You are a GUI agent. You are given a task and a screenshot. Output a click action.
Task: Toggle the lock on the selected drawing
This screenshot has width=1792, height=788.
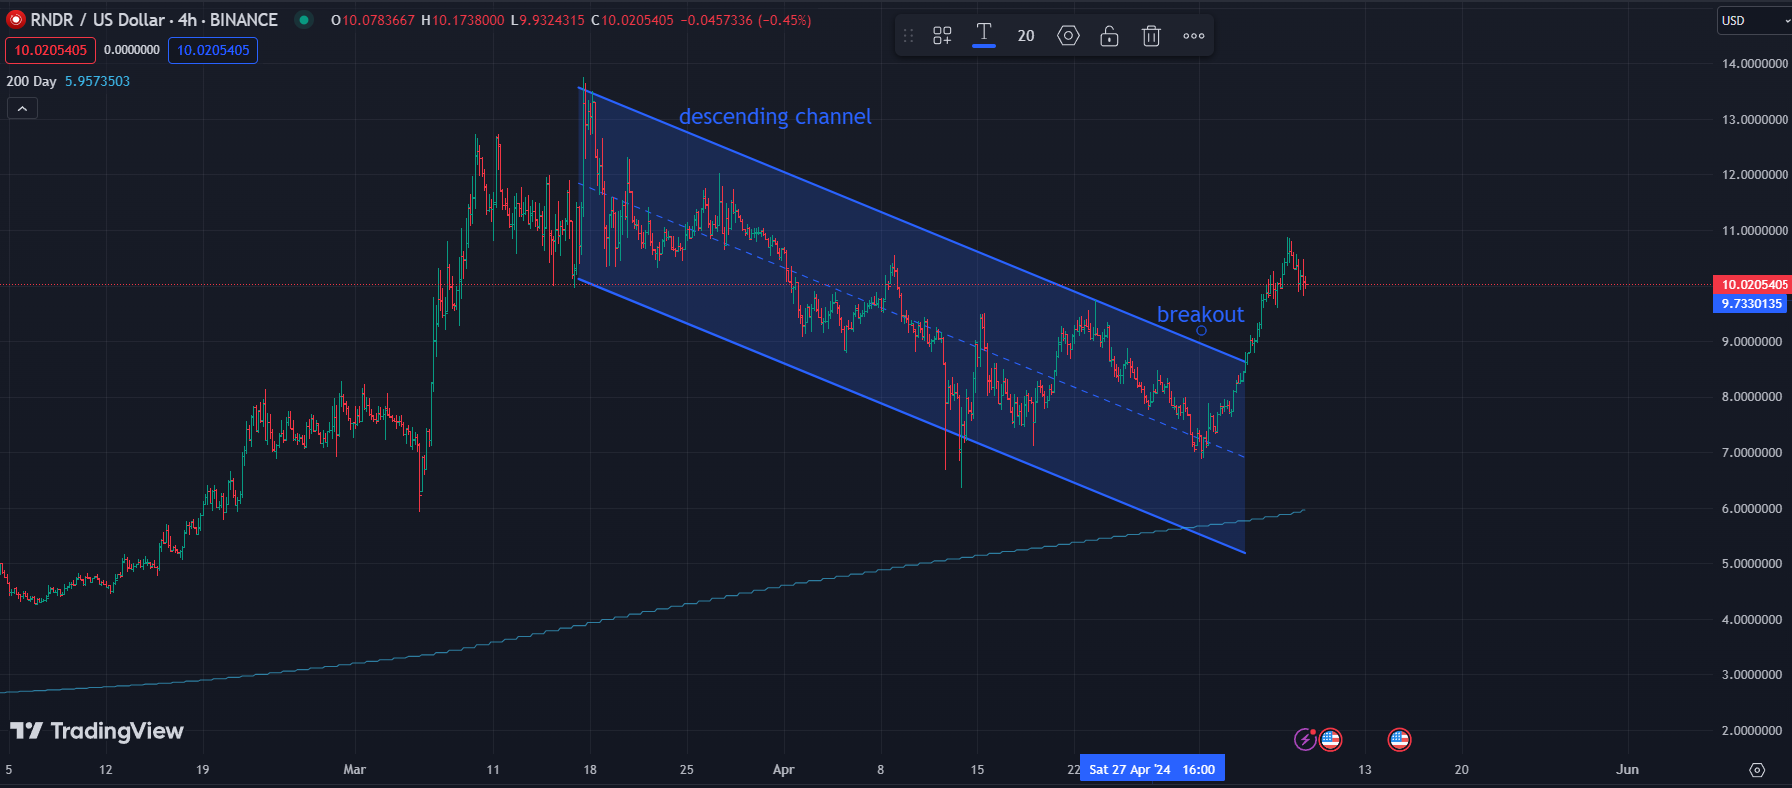(x=1109, y=36)
